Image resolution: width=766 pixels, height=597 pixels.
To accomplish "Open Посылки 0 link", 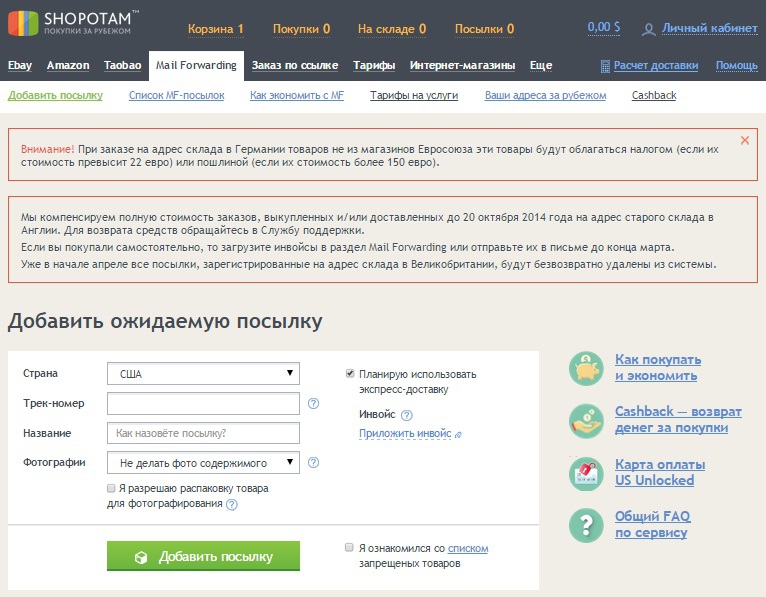I will (484, 29).
